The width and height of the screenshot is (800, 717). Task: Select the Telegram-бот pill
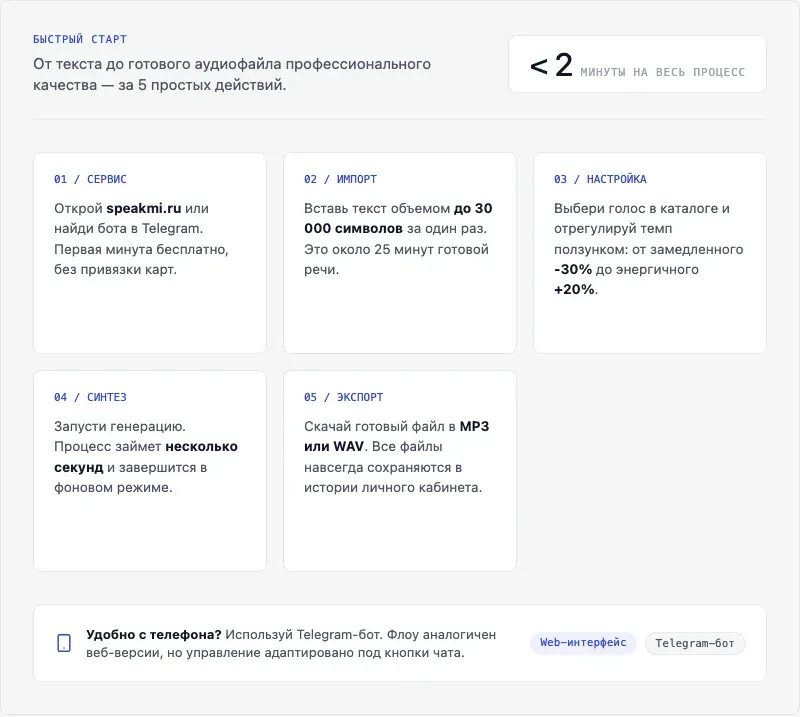695,643
